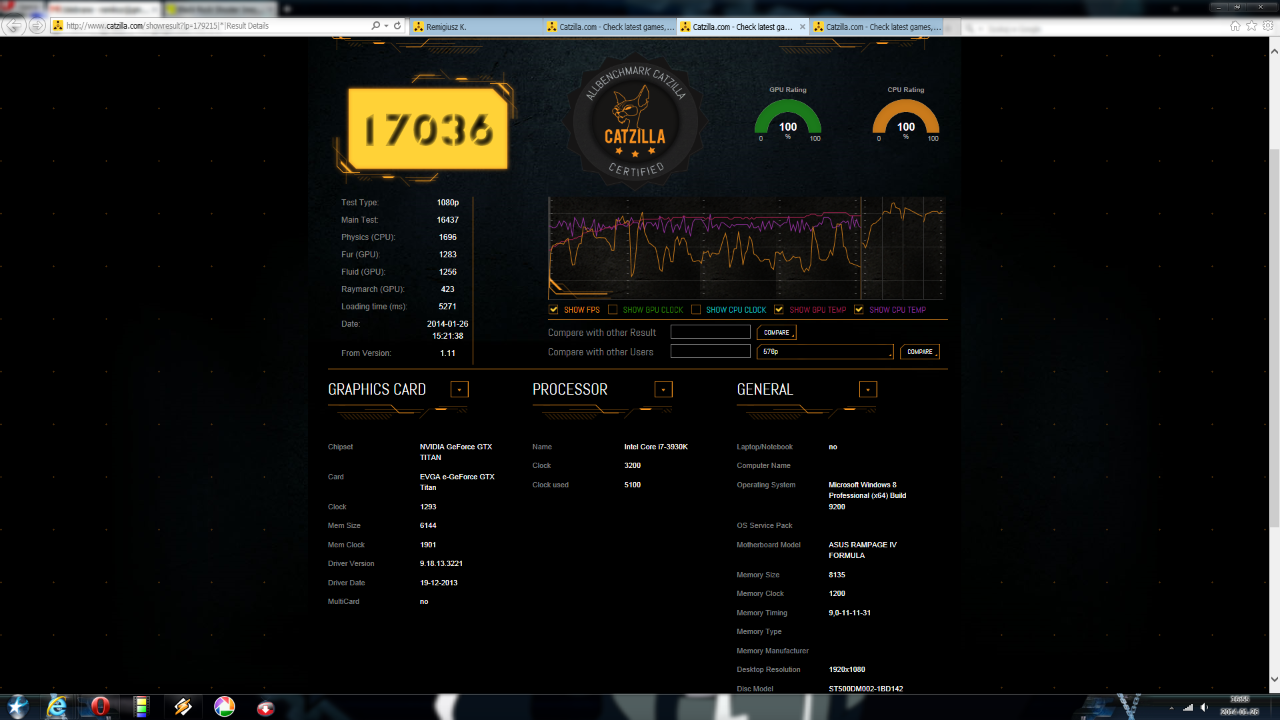Click the Refresh page icon

[397, 26]
